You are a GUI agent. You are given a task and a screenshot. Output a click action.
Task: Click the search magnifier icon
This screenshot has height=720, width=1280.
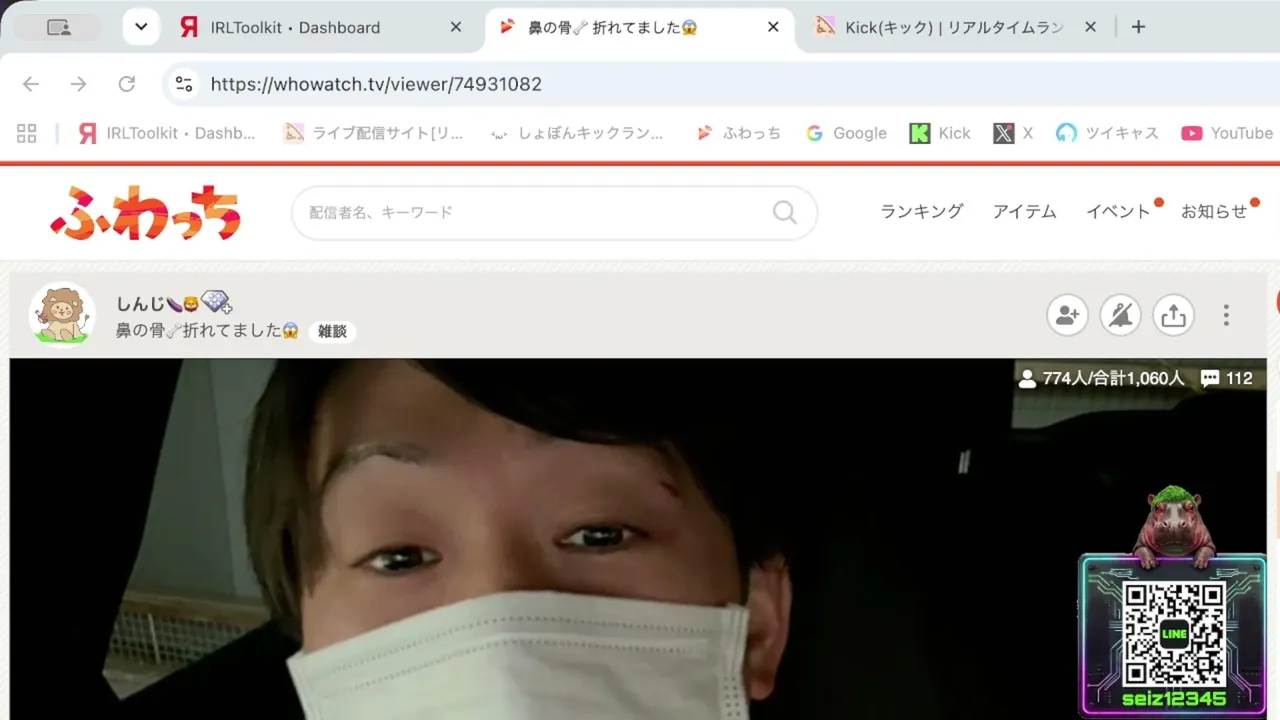point(785,212)
